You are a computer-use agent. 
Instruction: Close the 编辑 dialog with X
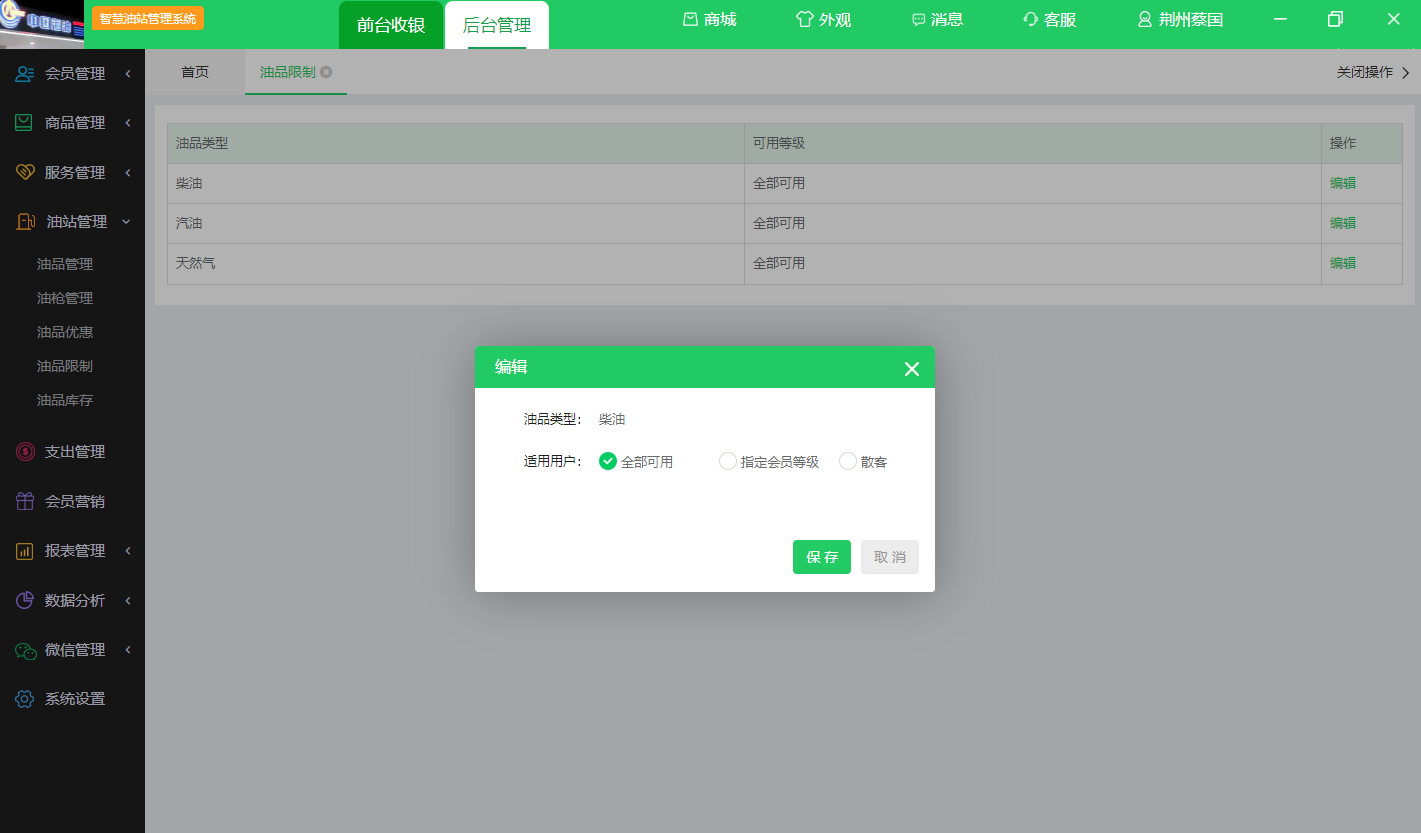[911, 369]
